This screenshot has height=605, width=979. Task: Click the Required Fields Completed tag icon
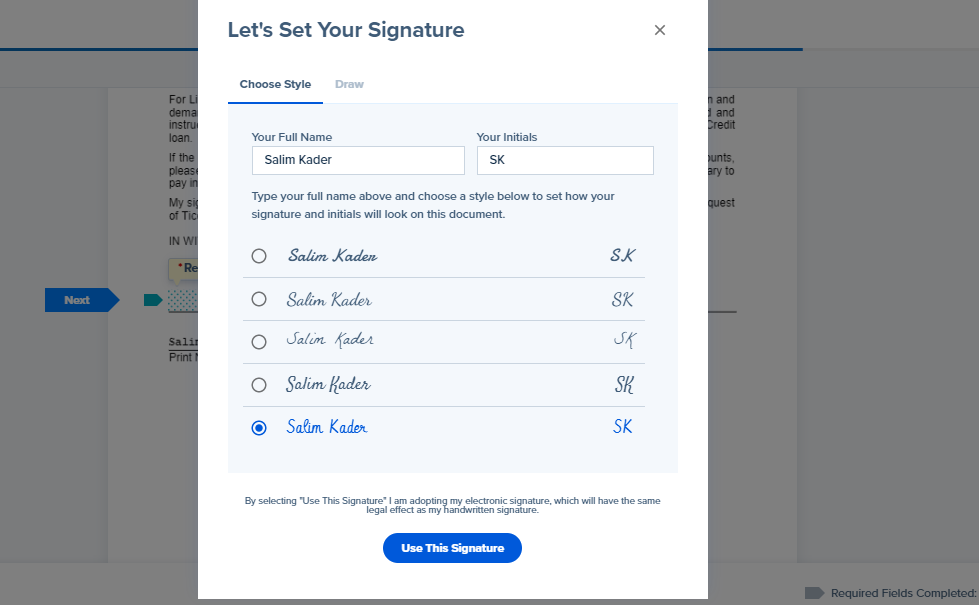tap(814, 593)
